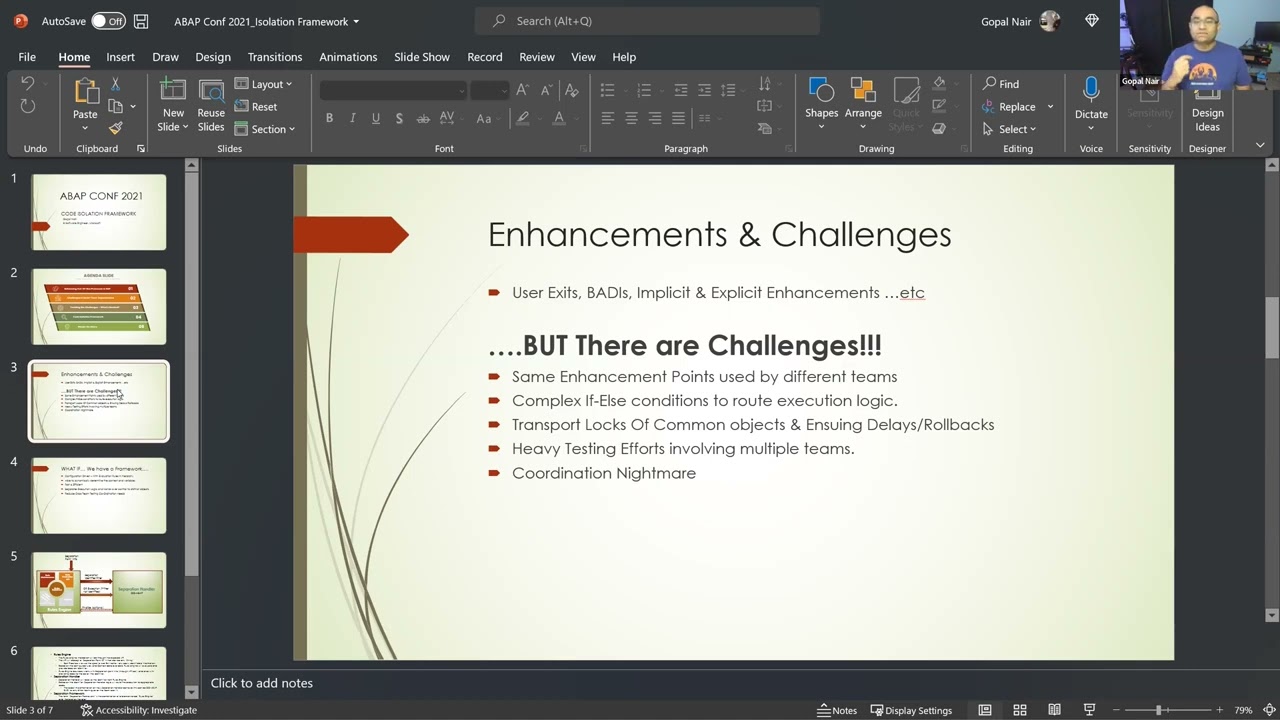The height and width of the screenshot is (720, 1280).
Task: Toggle Strikethrough formatting
Action: [423, 118]
